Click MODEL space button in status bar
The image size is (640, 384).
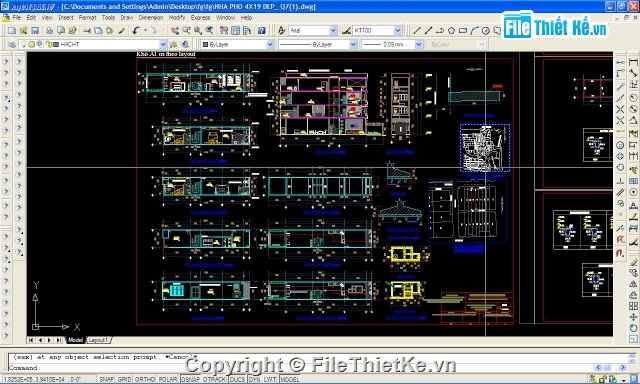click(x=289, y=380)
